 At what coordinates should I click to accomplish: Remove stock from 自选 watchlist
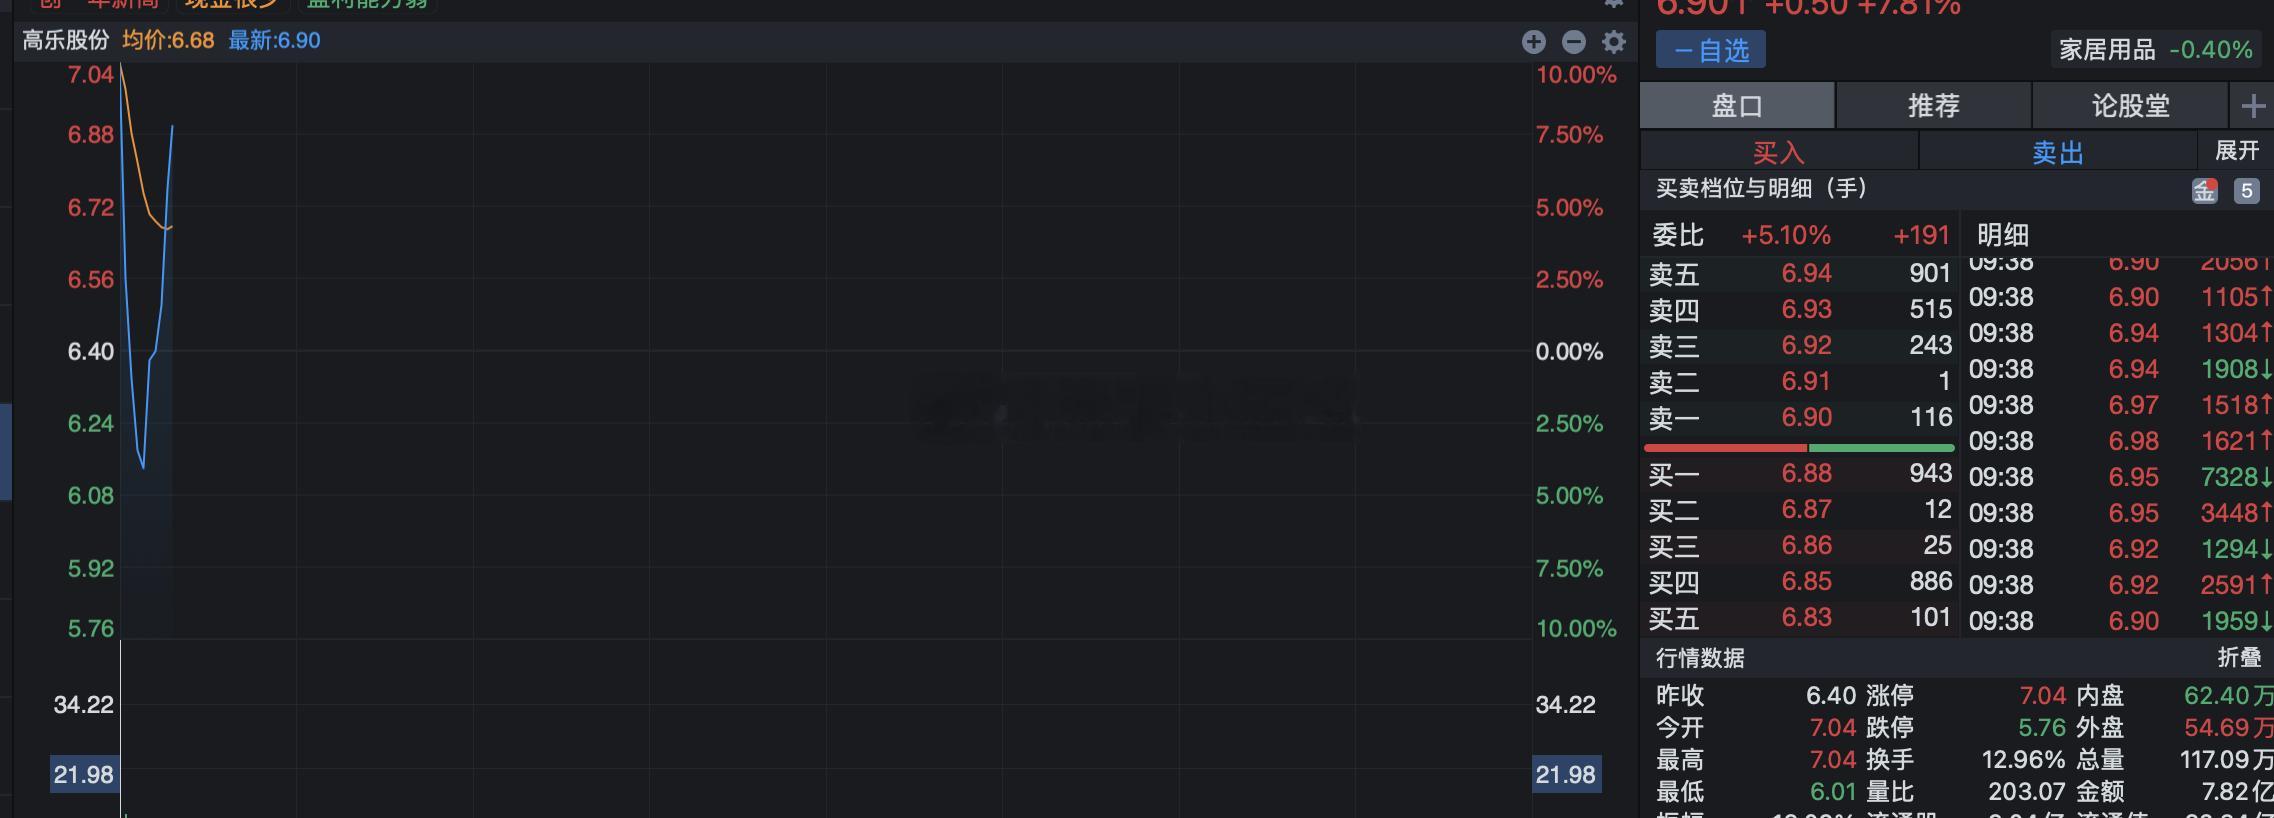tap(1710, 50)
